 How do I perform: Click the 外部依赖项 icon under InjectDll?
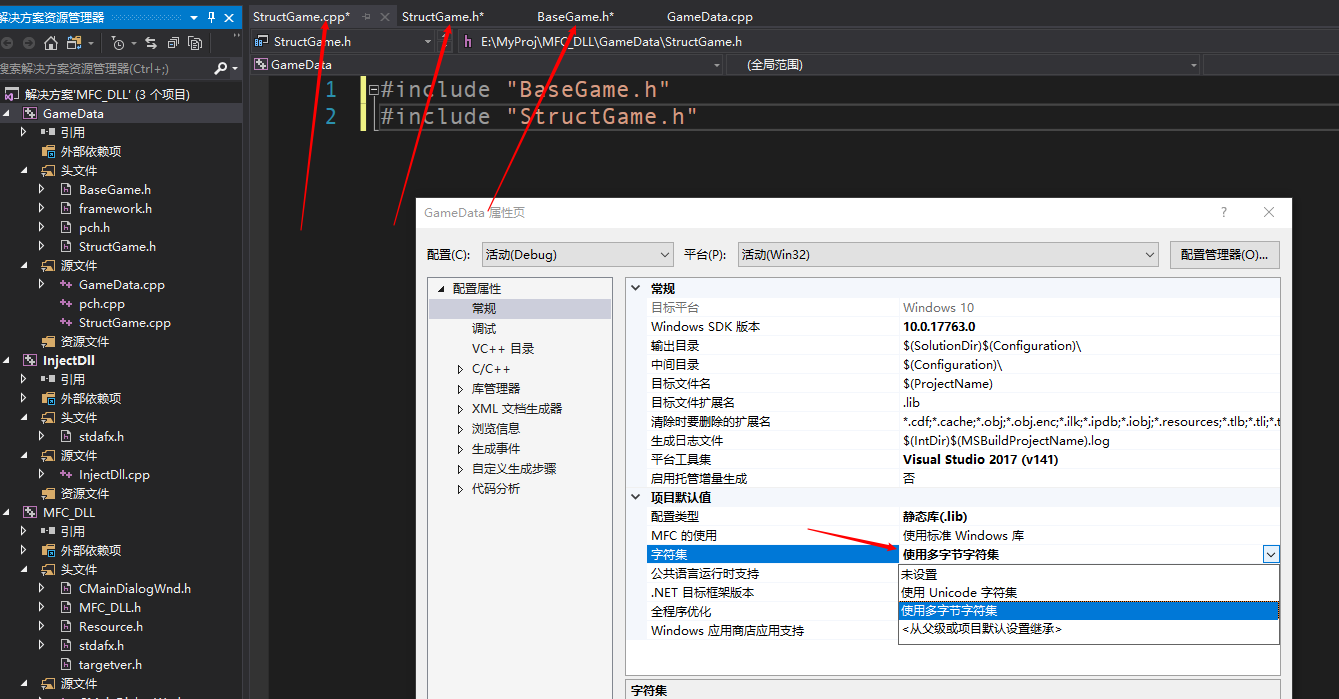[48, 398]
